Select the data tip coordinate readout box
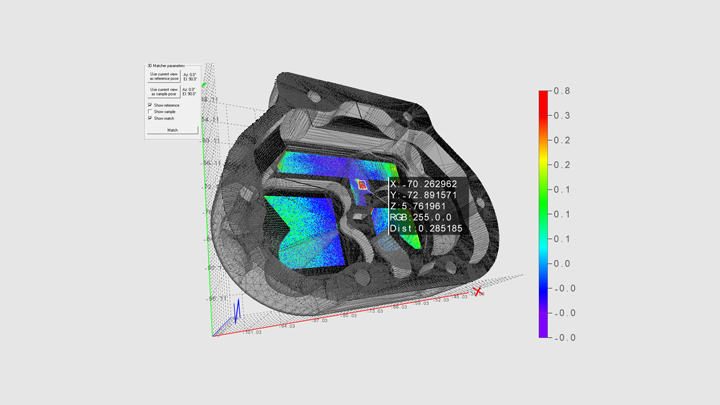The height and width of the screenshot is (405, 720). tap(426, 206)
